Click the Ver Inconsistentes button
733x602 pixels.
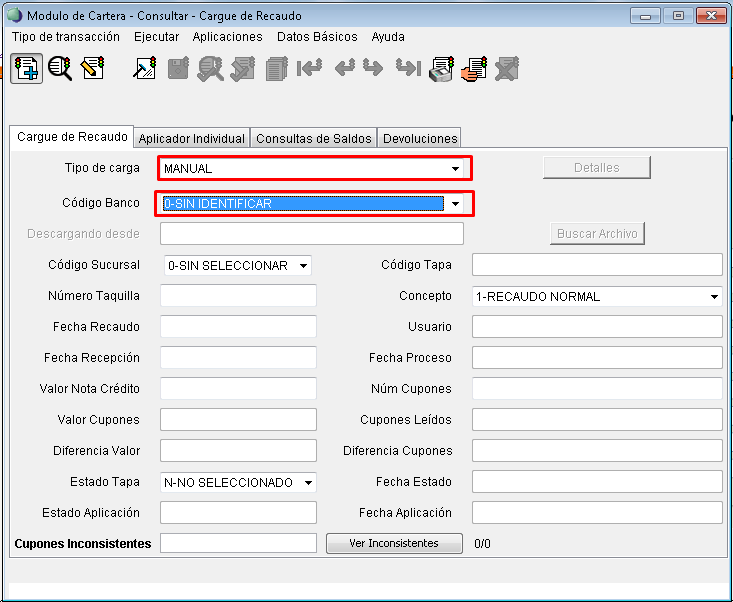click(394, 543)
